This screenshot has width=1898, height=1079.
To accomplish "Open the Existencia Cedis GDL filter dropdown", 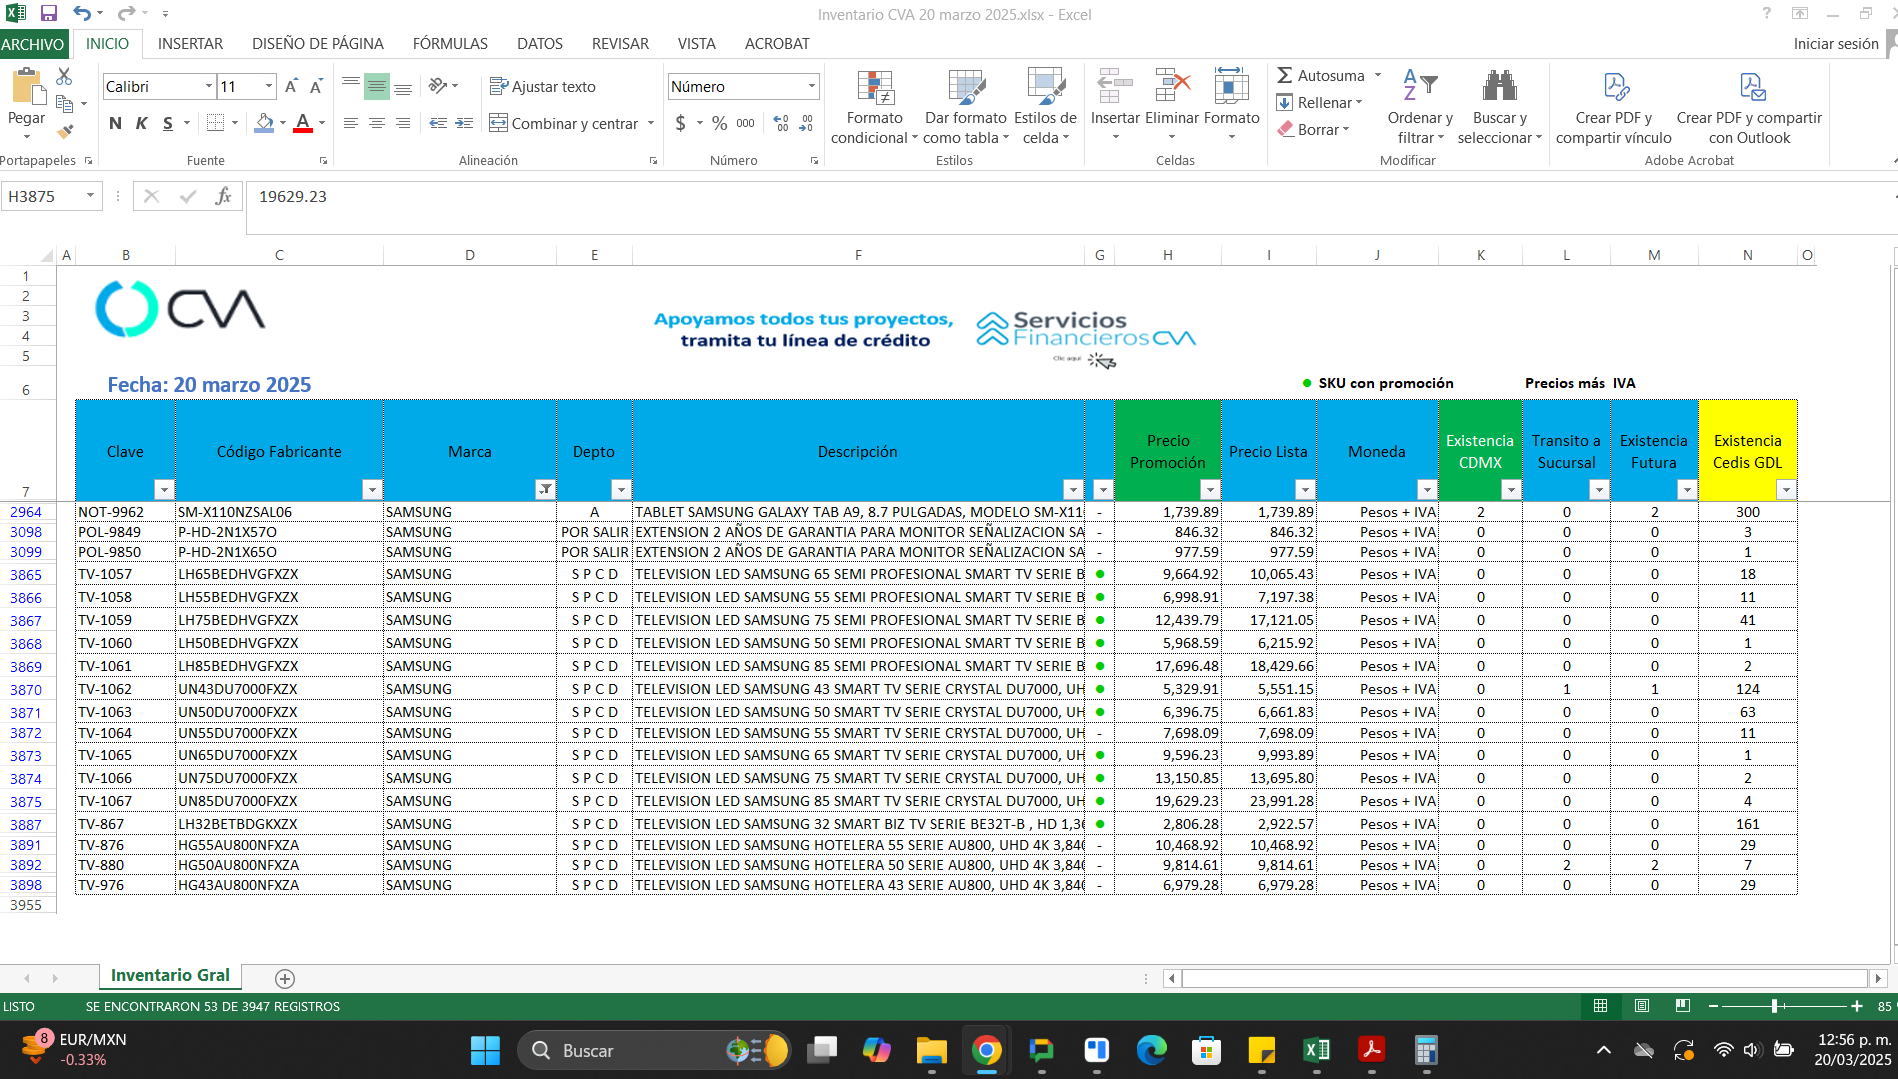I will point(1785,489).
